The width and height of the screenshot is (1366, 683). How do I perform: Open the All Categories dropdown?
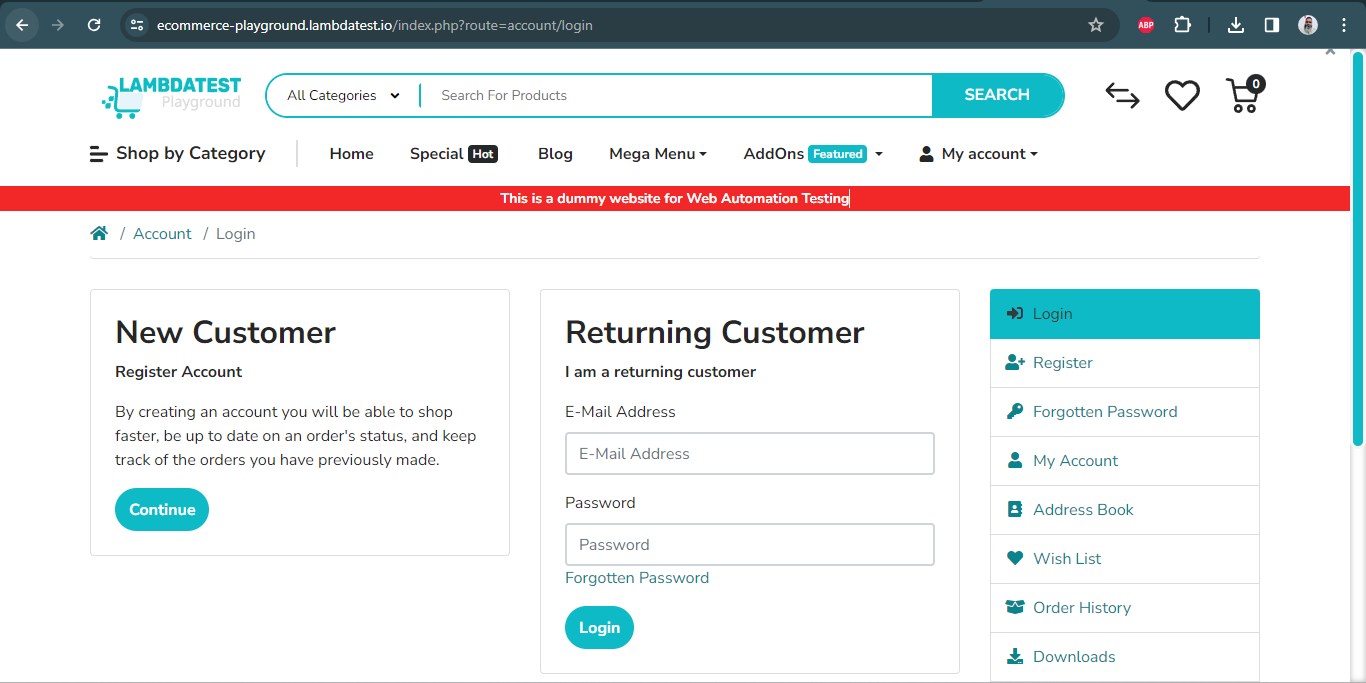coord(340,95)
